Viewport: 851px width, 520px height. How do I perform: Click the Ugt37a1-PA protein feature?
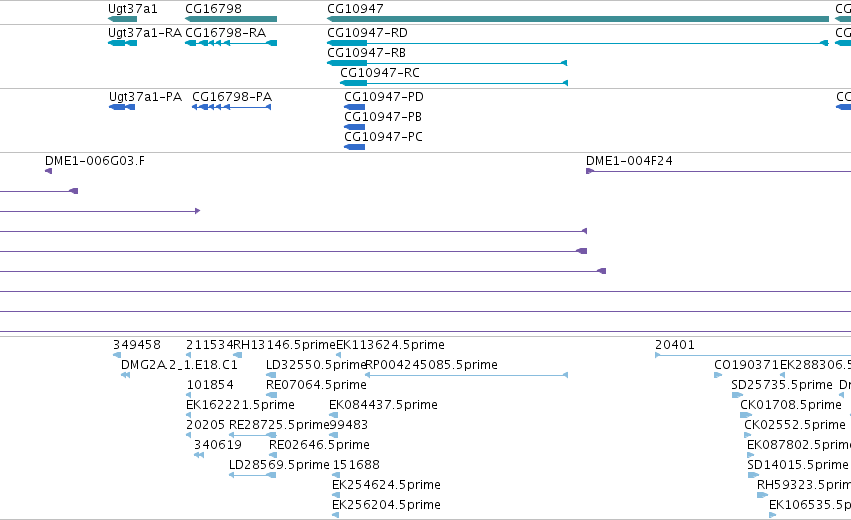pos(122,107)
